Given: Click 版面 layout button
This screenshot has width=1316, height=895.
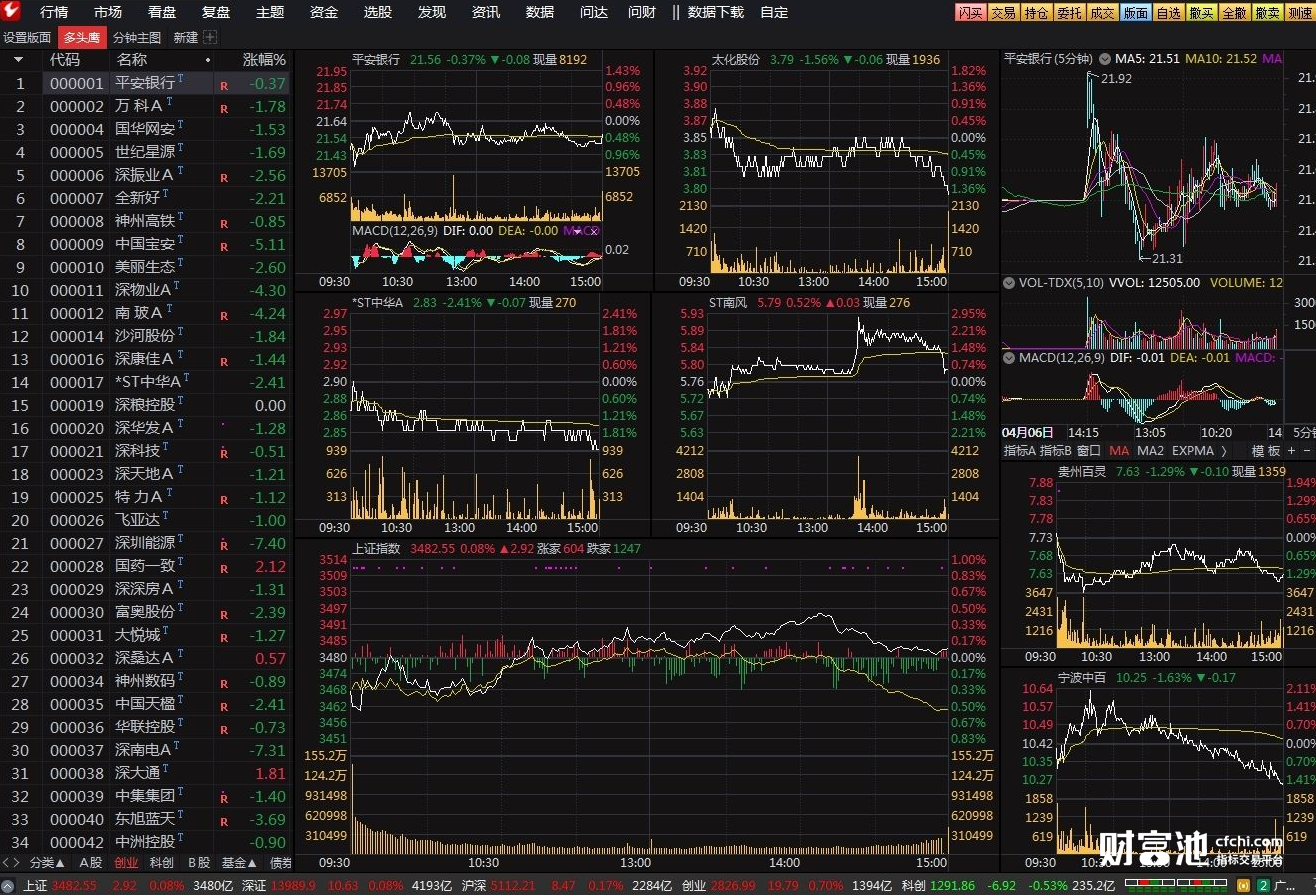Looking at the screenshot, I should pos(1135,12).
